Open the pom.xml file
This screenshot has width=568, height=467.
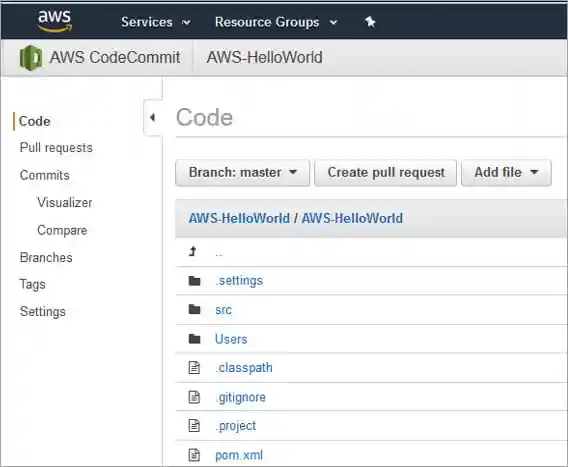239,455
